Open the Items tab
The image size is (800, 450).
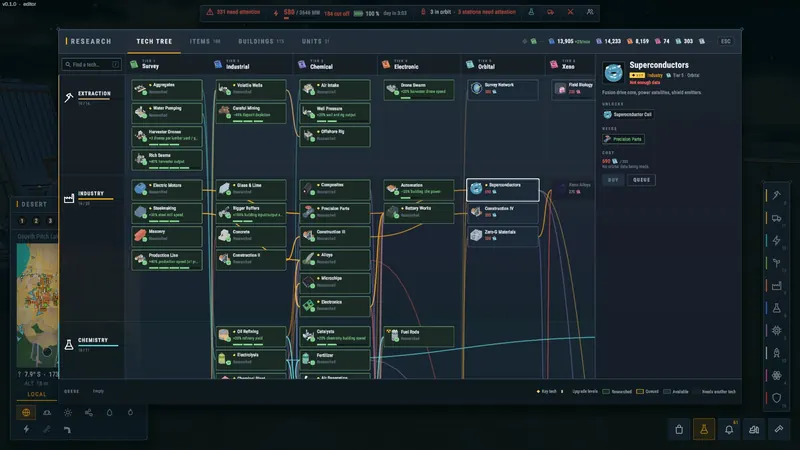pos(205,41)
